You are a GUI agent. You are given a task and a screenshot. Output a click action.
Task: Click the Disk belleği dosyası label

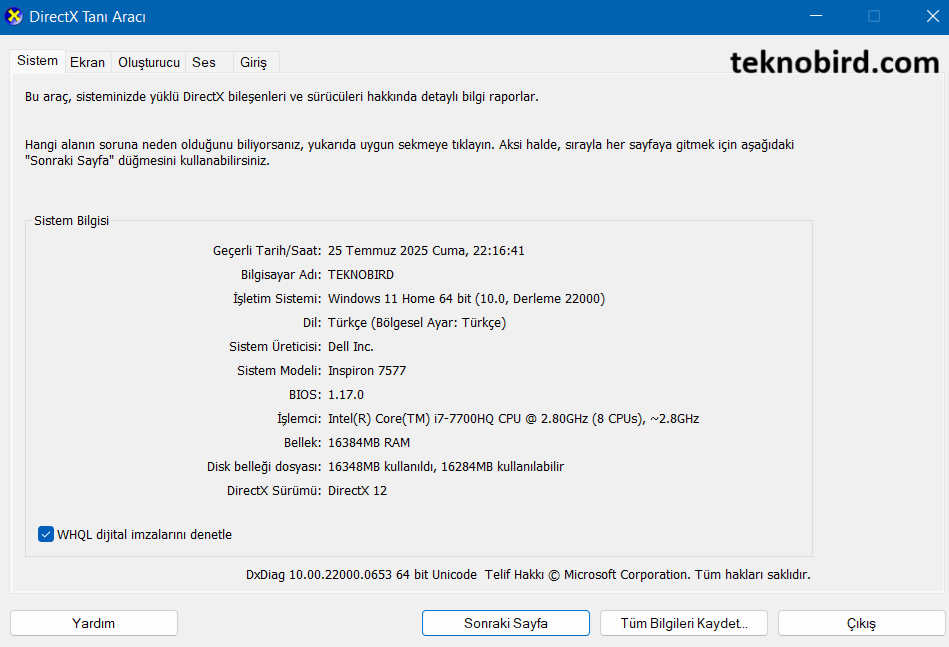pyautogui.click(x=264, y=467)
